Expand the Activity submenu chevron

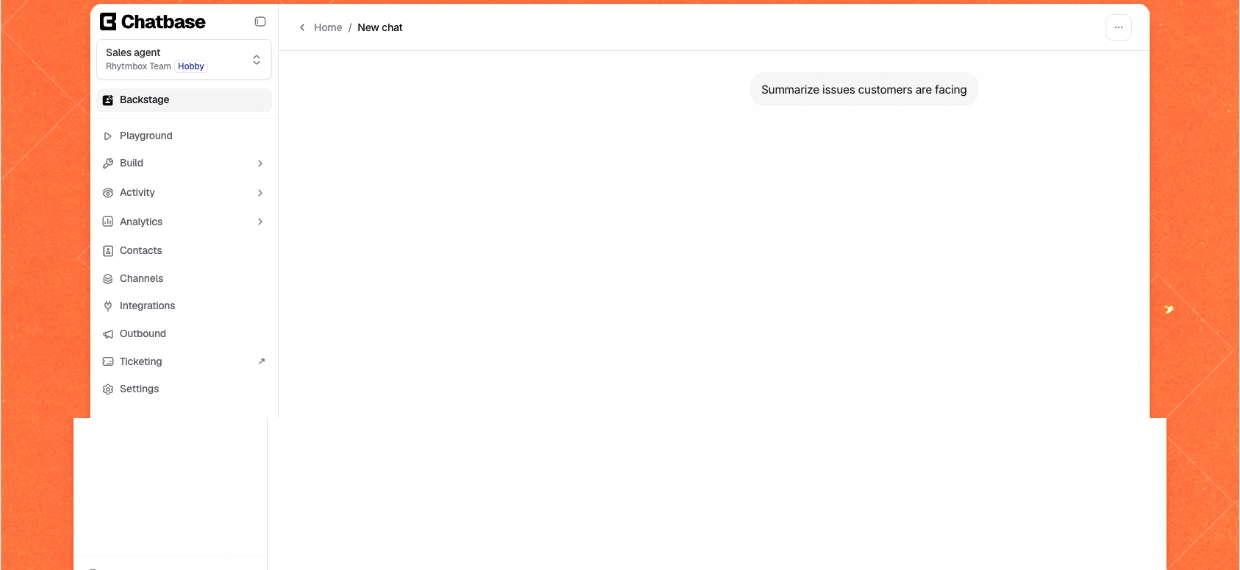click(260, 193)
